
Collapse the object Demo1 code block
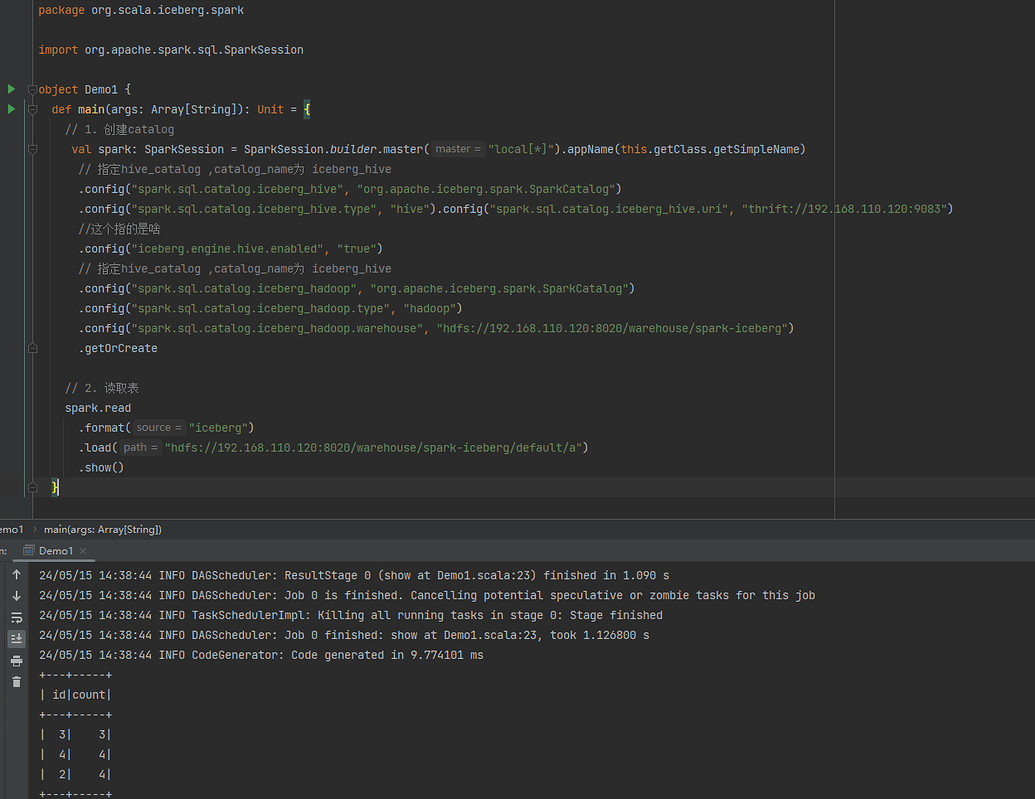[x=33, y=90]
